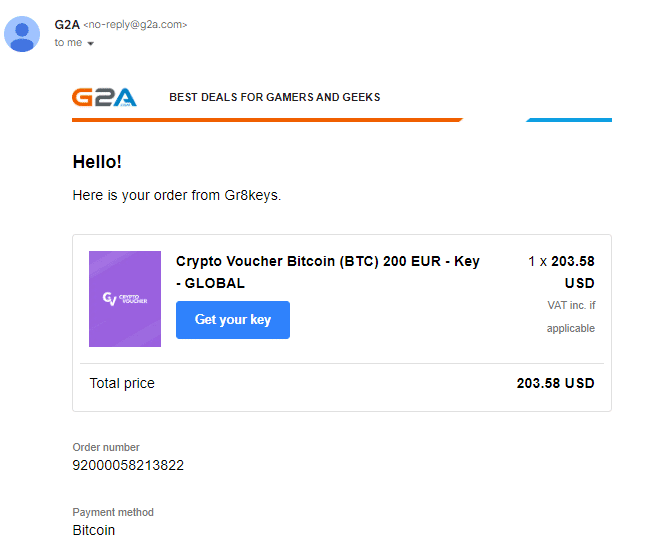Click the "Best deals for gamers and geeks" tagline
This screenshot has height=546, width=658.
[x=275, y=98]
